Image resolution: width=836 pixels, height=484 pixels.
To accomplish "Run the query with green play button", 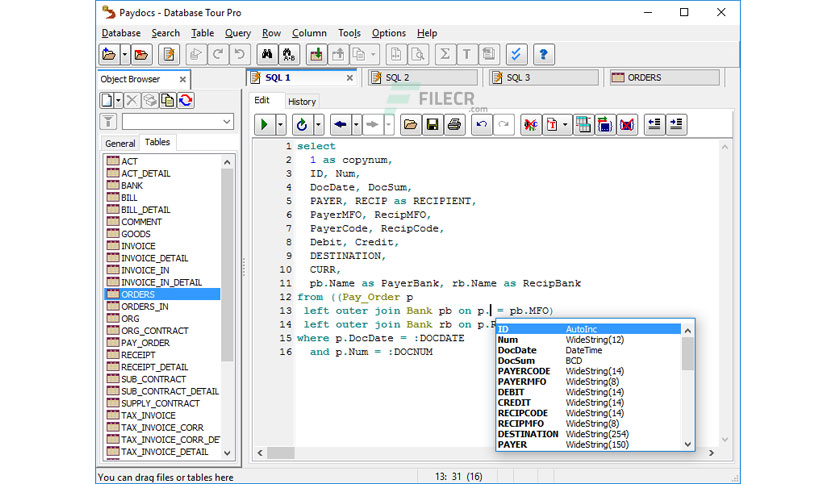I will [264, 125].
